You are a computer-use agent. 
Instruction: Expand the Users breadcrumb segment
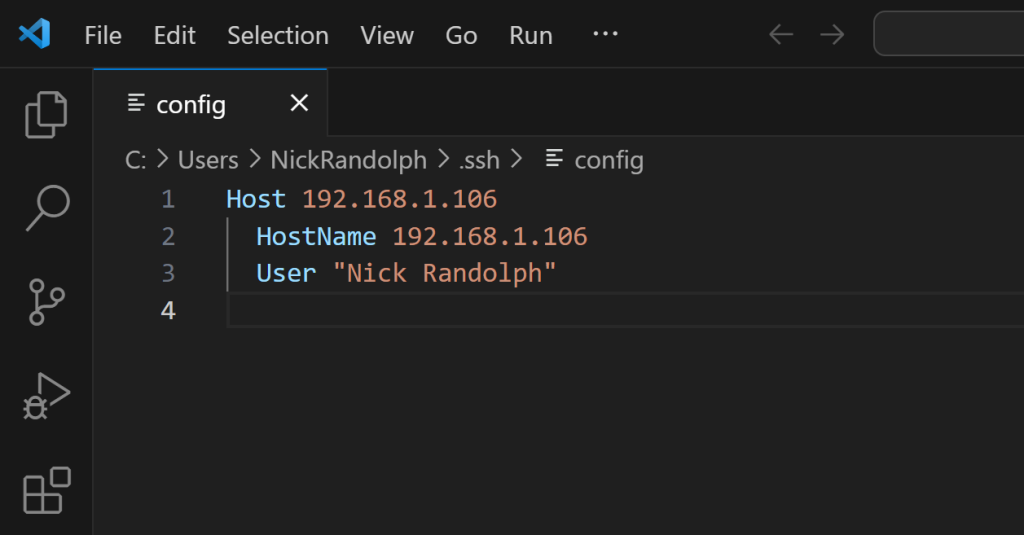pyautogui.click(x=208, y=160)
